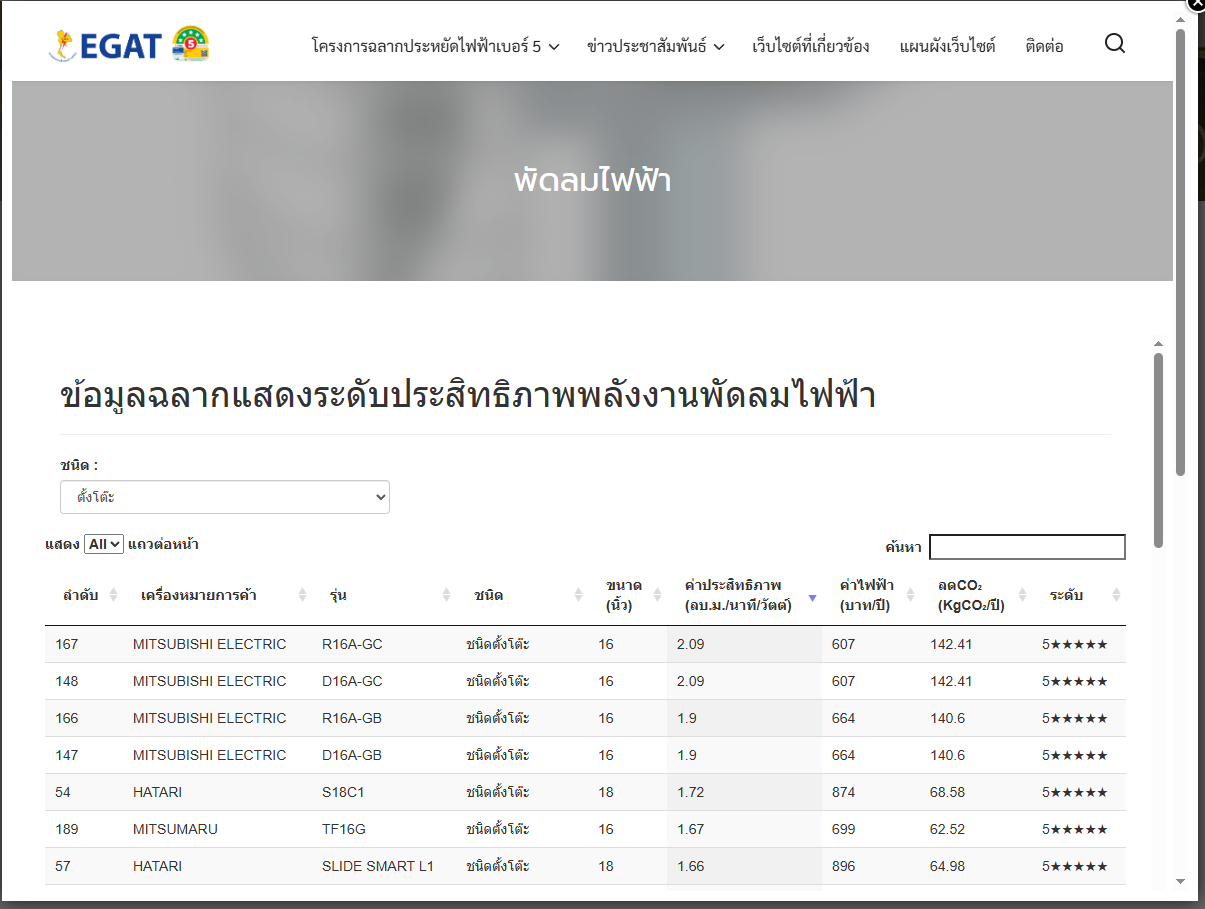The image size is (1205, 909).
Task: Select model cell R16A-GC
Action: click(x=352, y=644)
